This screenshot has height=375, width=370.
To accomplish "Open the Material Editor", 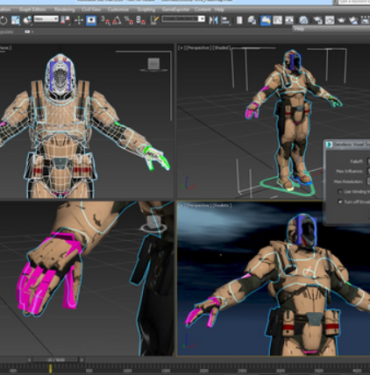I will (x=304, y=20).
